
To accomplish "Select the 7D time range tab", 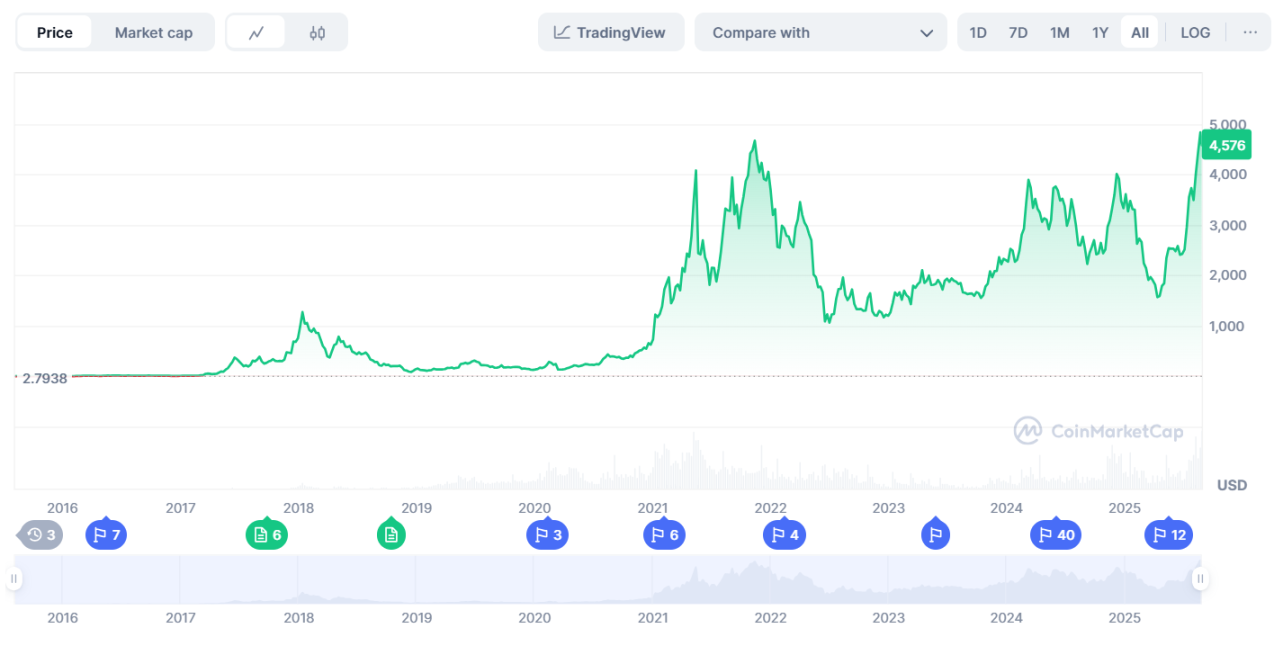I will 1018,31.
